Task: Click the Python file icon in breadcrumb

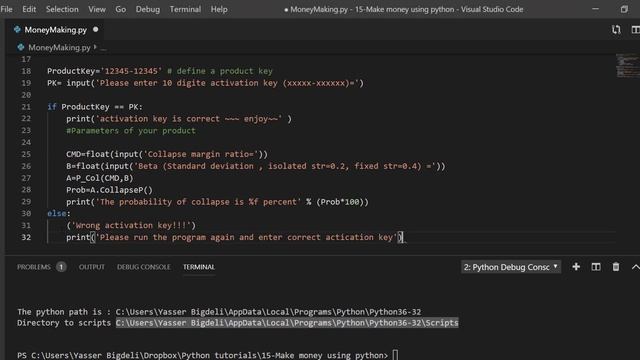Action: [x=21, y=47]
